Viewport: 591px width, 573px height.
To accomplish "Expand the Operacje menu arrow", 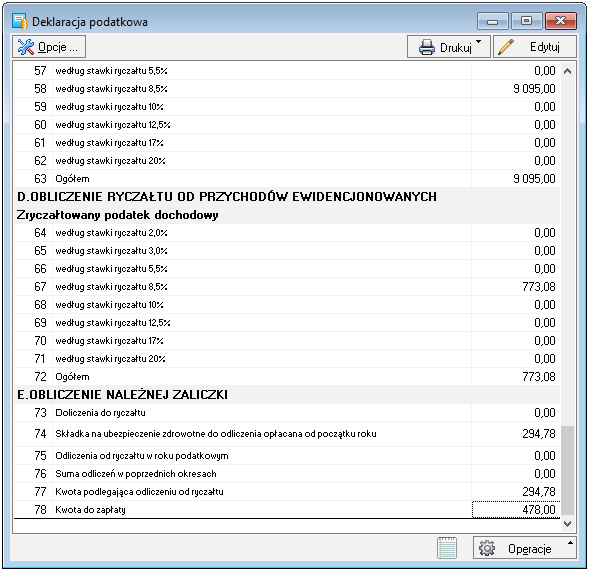I will click(x=570, y=543).
